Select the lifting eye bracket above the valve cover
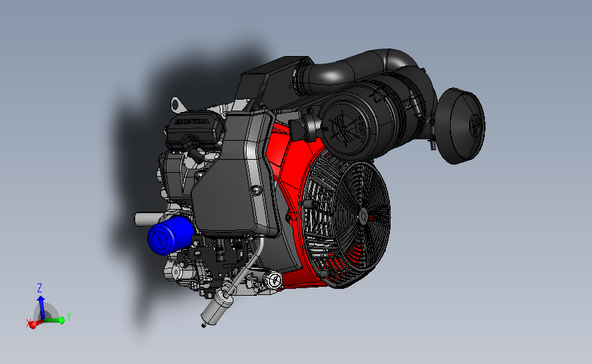 (178, 105)
